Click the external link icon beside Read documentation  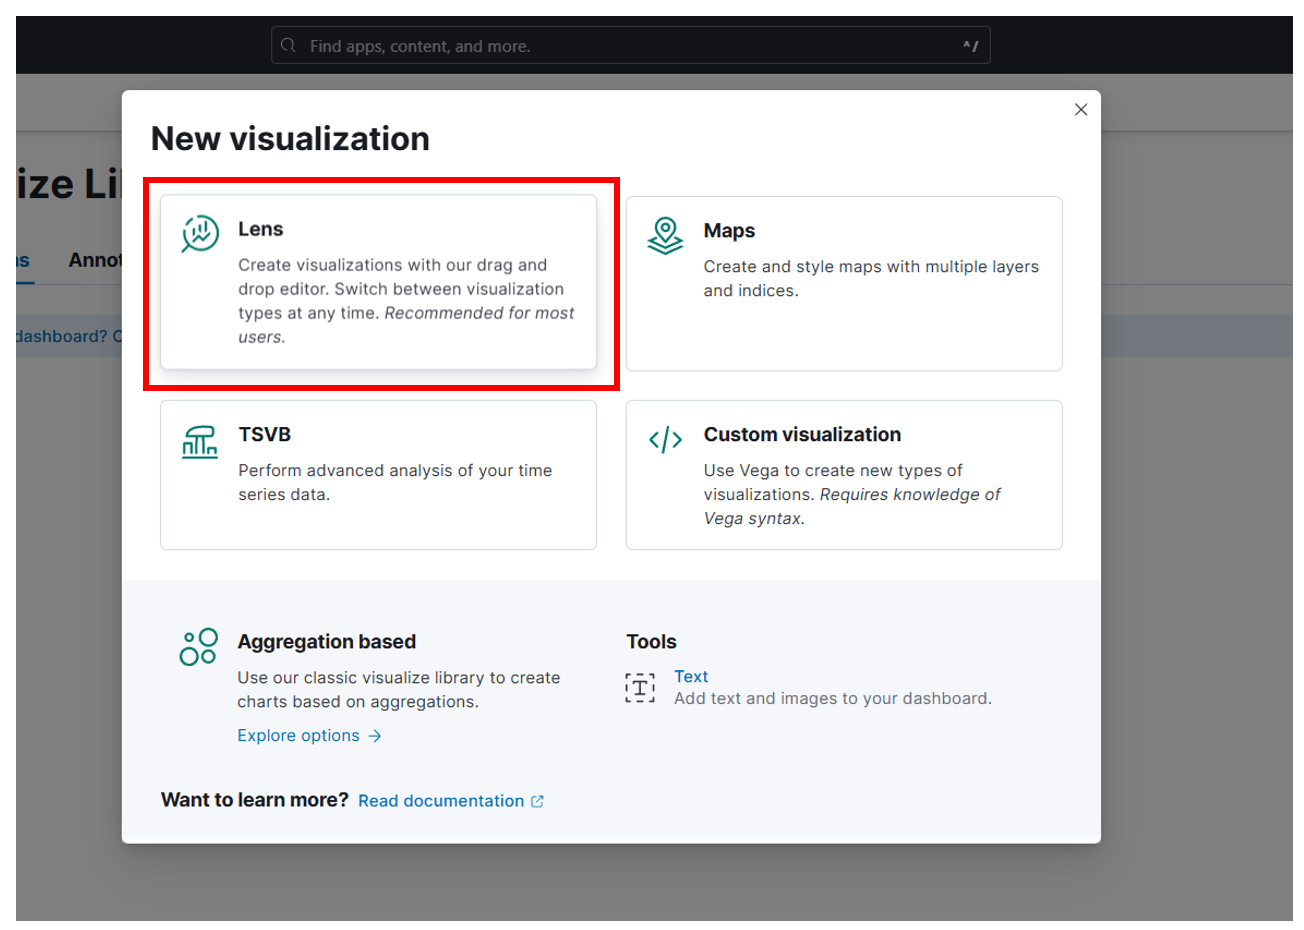pyautogui.click(x=537, y=801)
